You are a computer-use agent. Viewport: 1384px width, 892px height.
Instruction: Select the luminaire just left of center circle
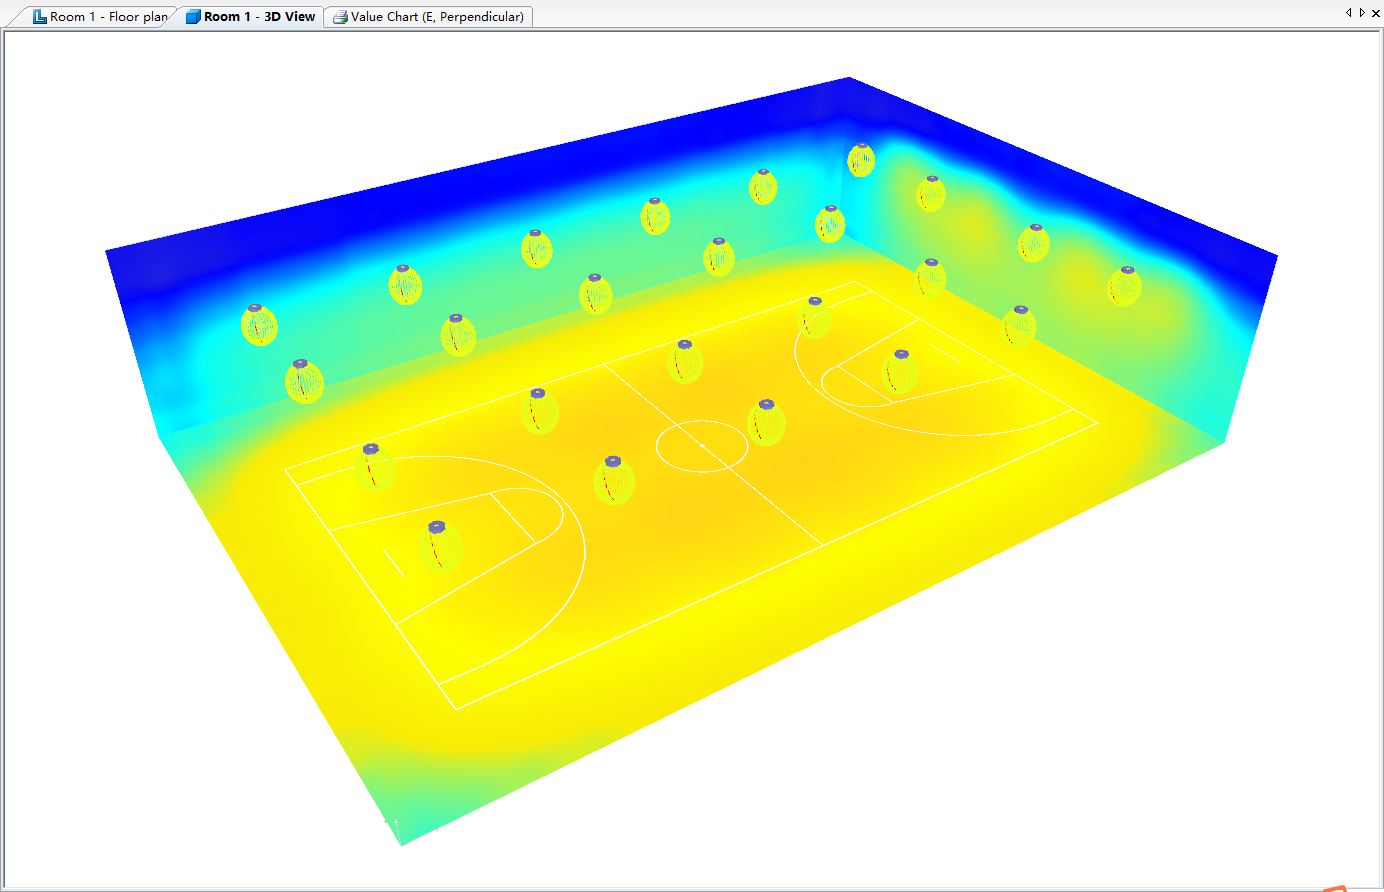[x=614, y=480]
